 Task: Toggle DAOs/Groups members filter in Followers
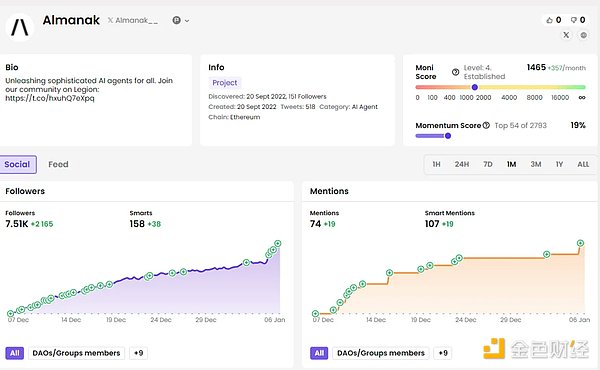coord(77,353)
